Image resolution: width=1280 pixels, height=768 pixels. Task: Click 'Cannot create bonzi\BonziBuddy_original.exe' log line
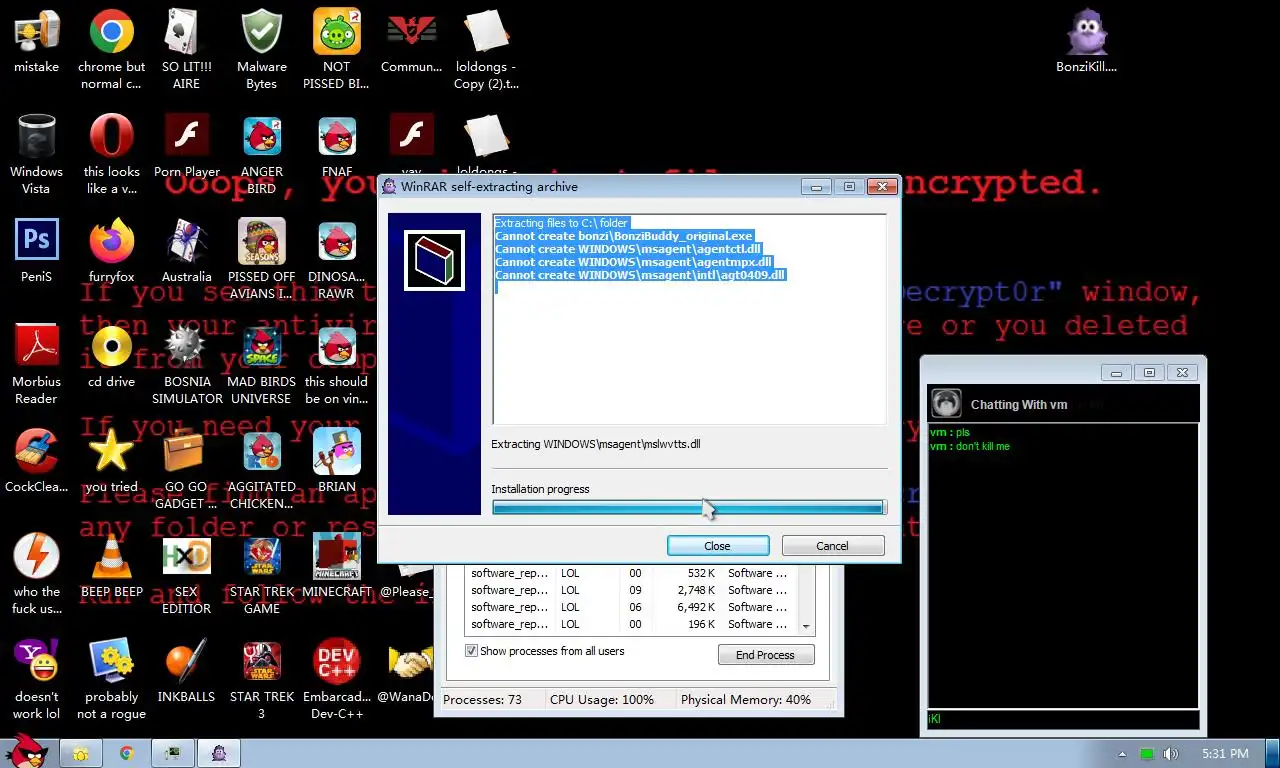pyautogui.click(x=623, y=236)
